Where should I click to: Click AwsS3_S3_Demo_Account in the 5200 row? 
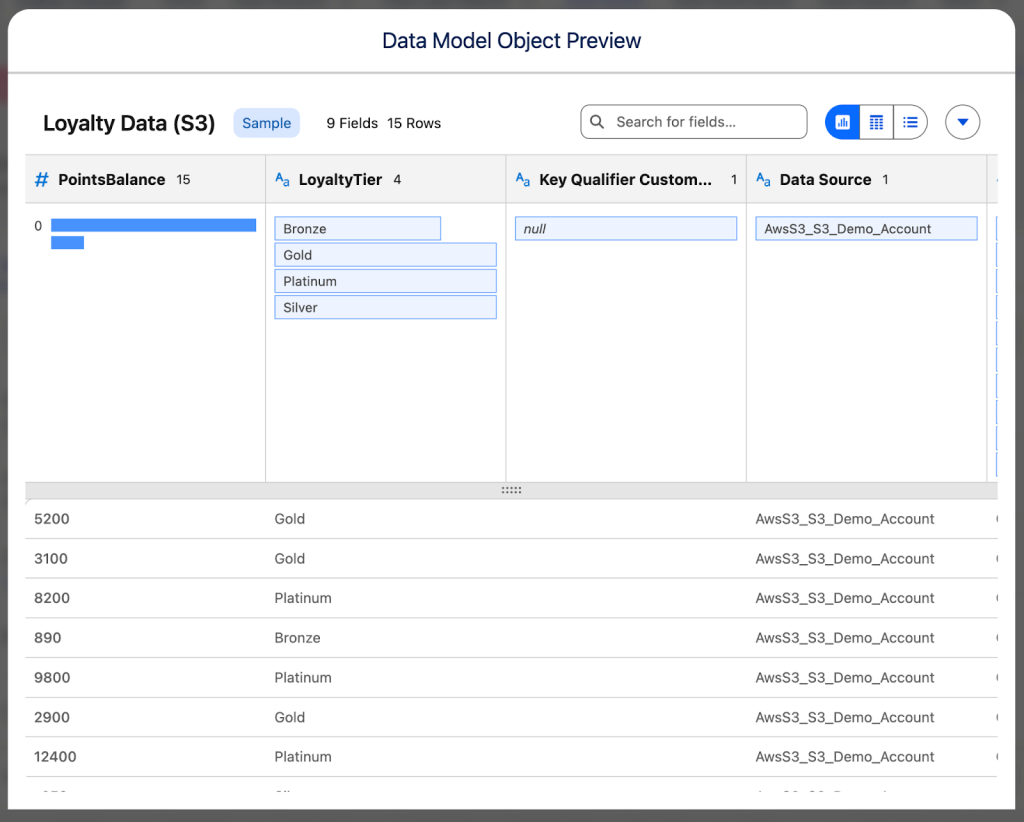[x=844, y=519]
